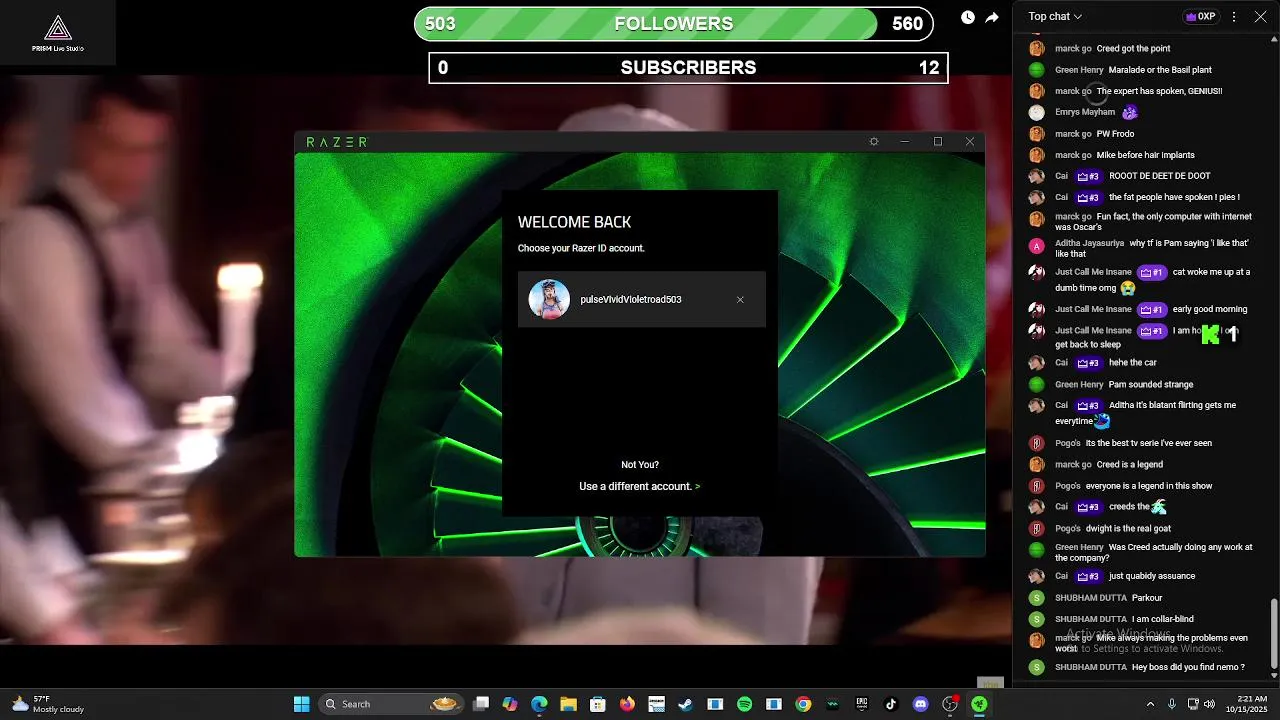Click the PRISM Live Studio logo
Viewport: 1280px width, 720px height.
pos(58,33)
